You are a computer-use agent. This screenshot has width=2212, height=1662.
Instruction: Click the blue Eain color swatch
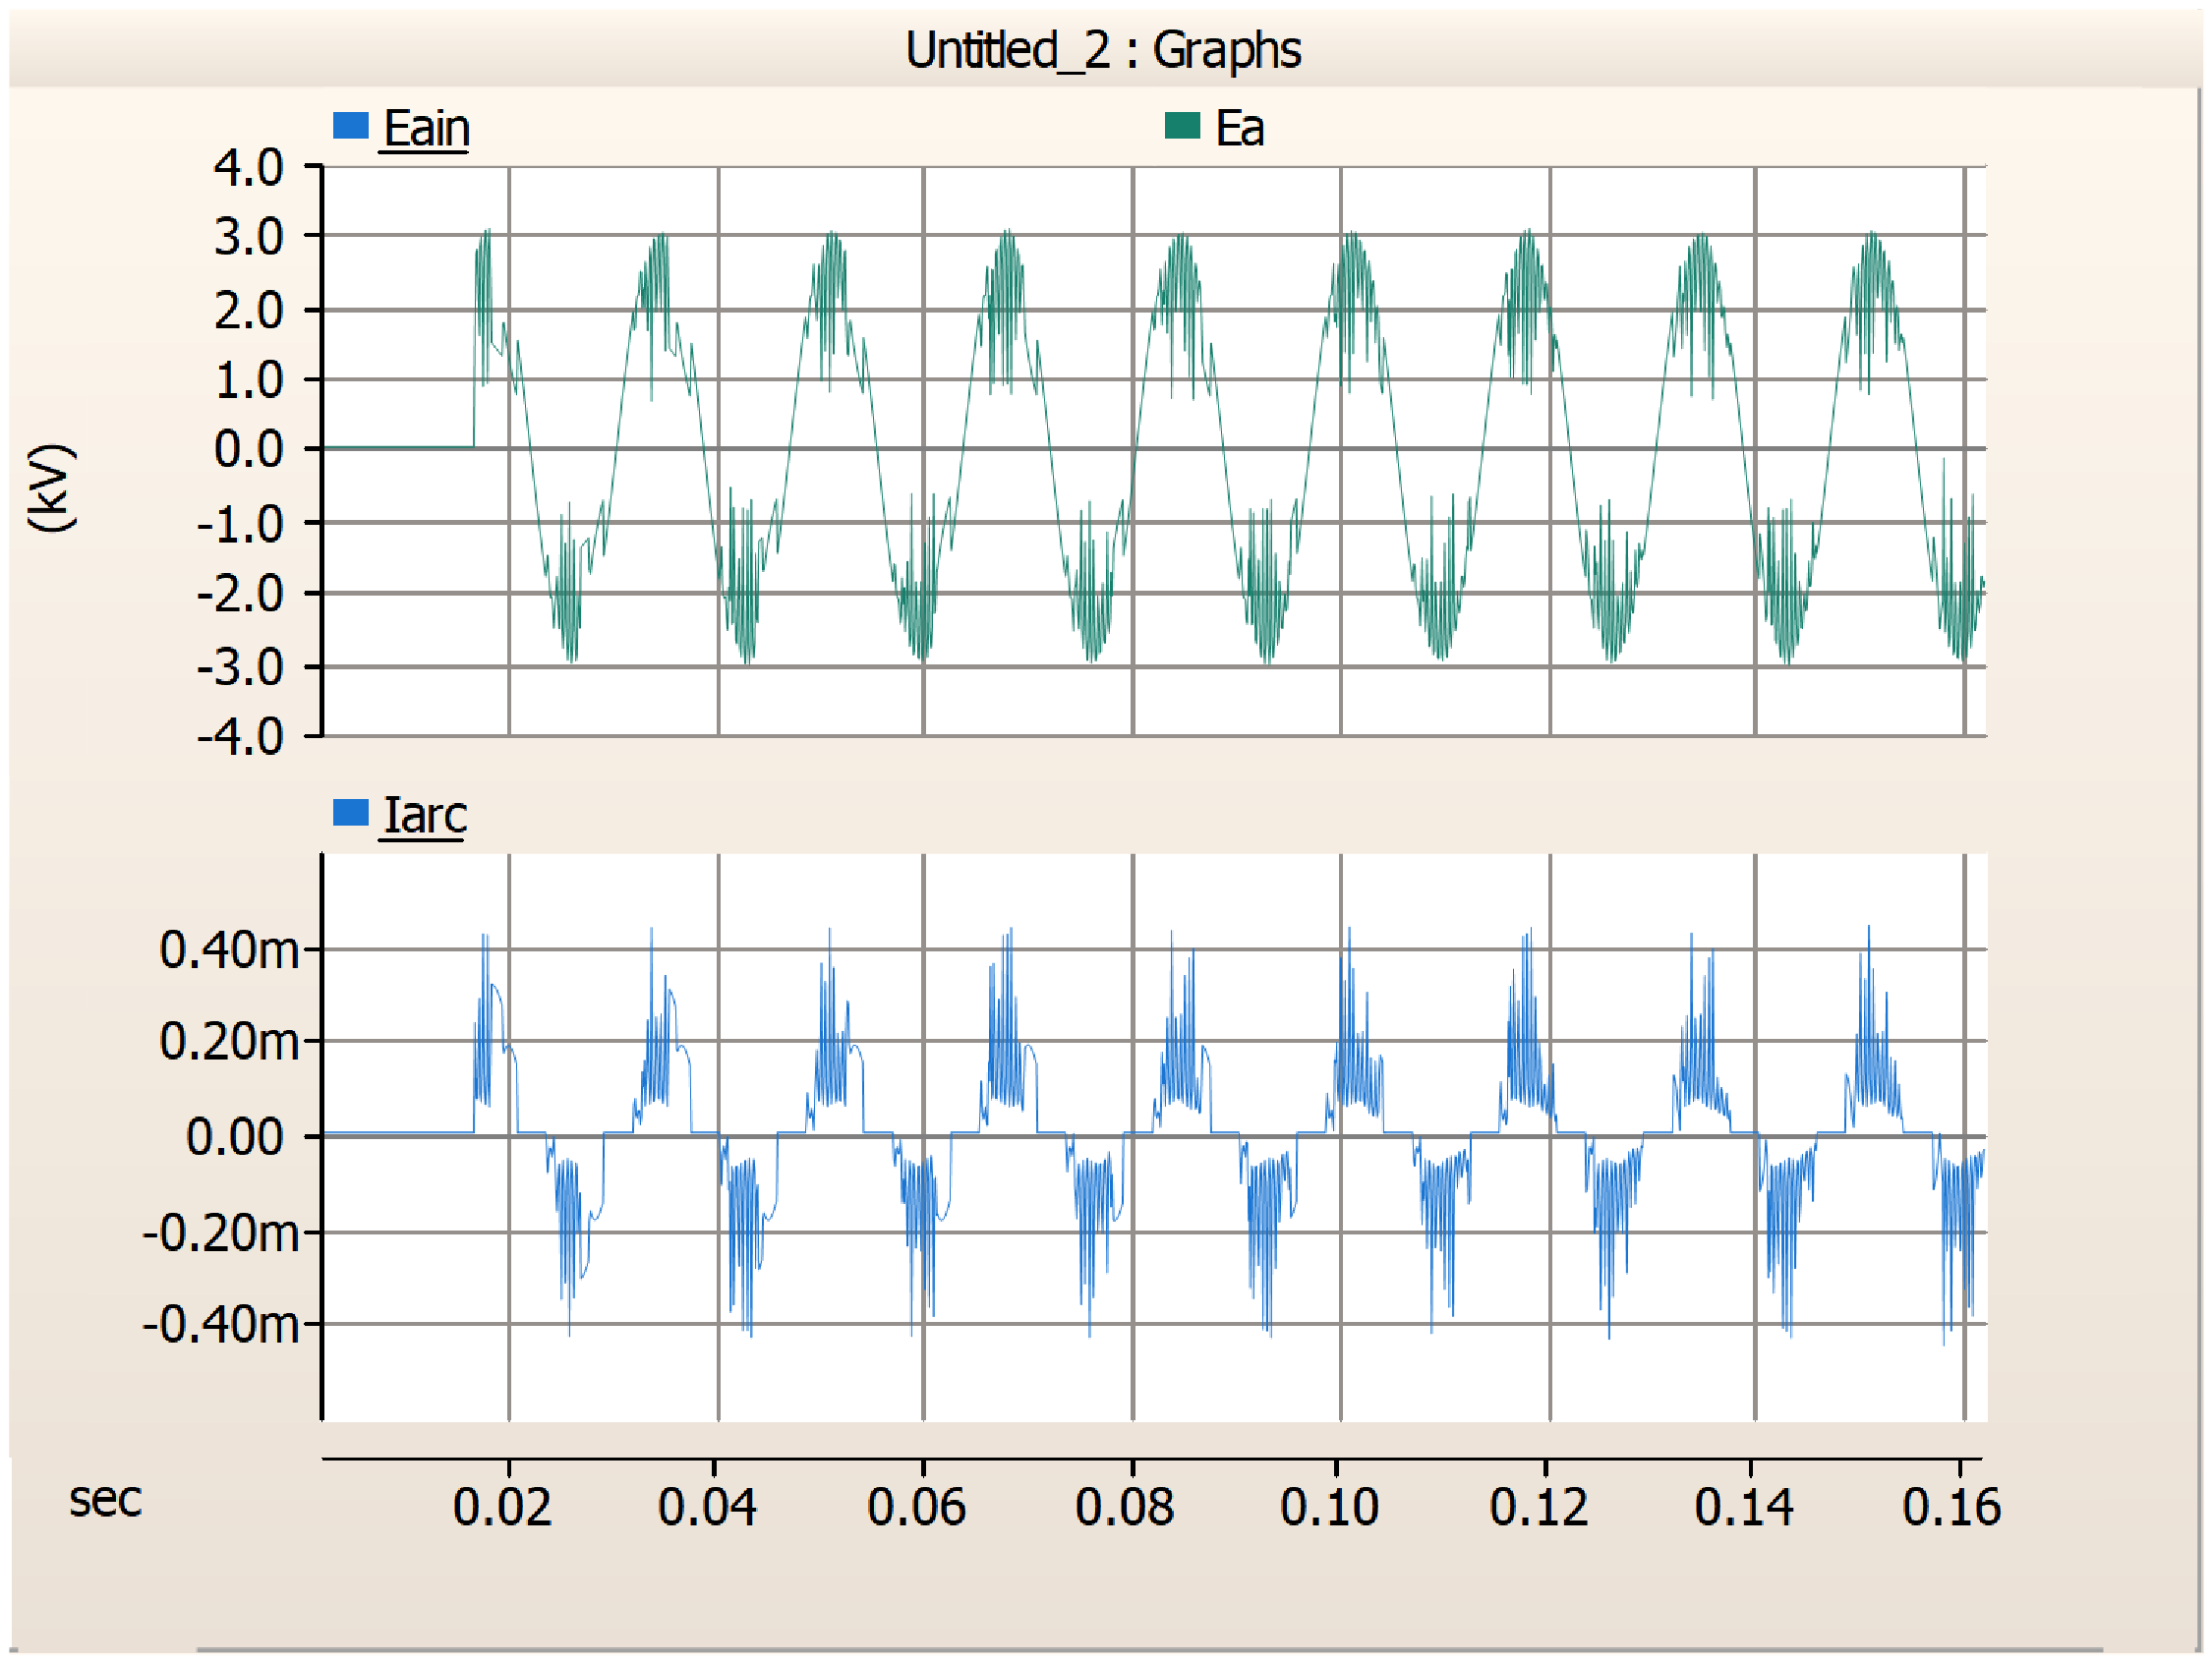point(351,126)
